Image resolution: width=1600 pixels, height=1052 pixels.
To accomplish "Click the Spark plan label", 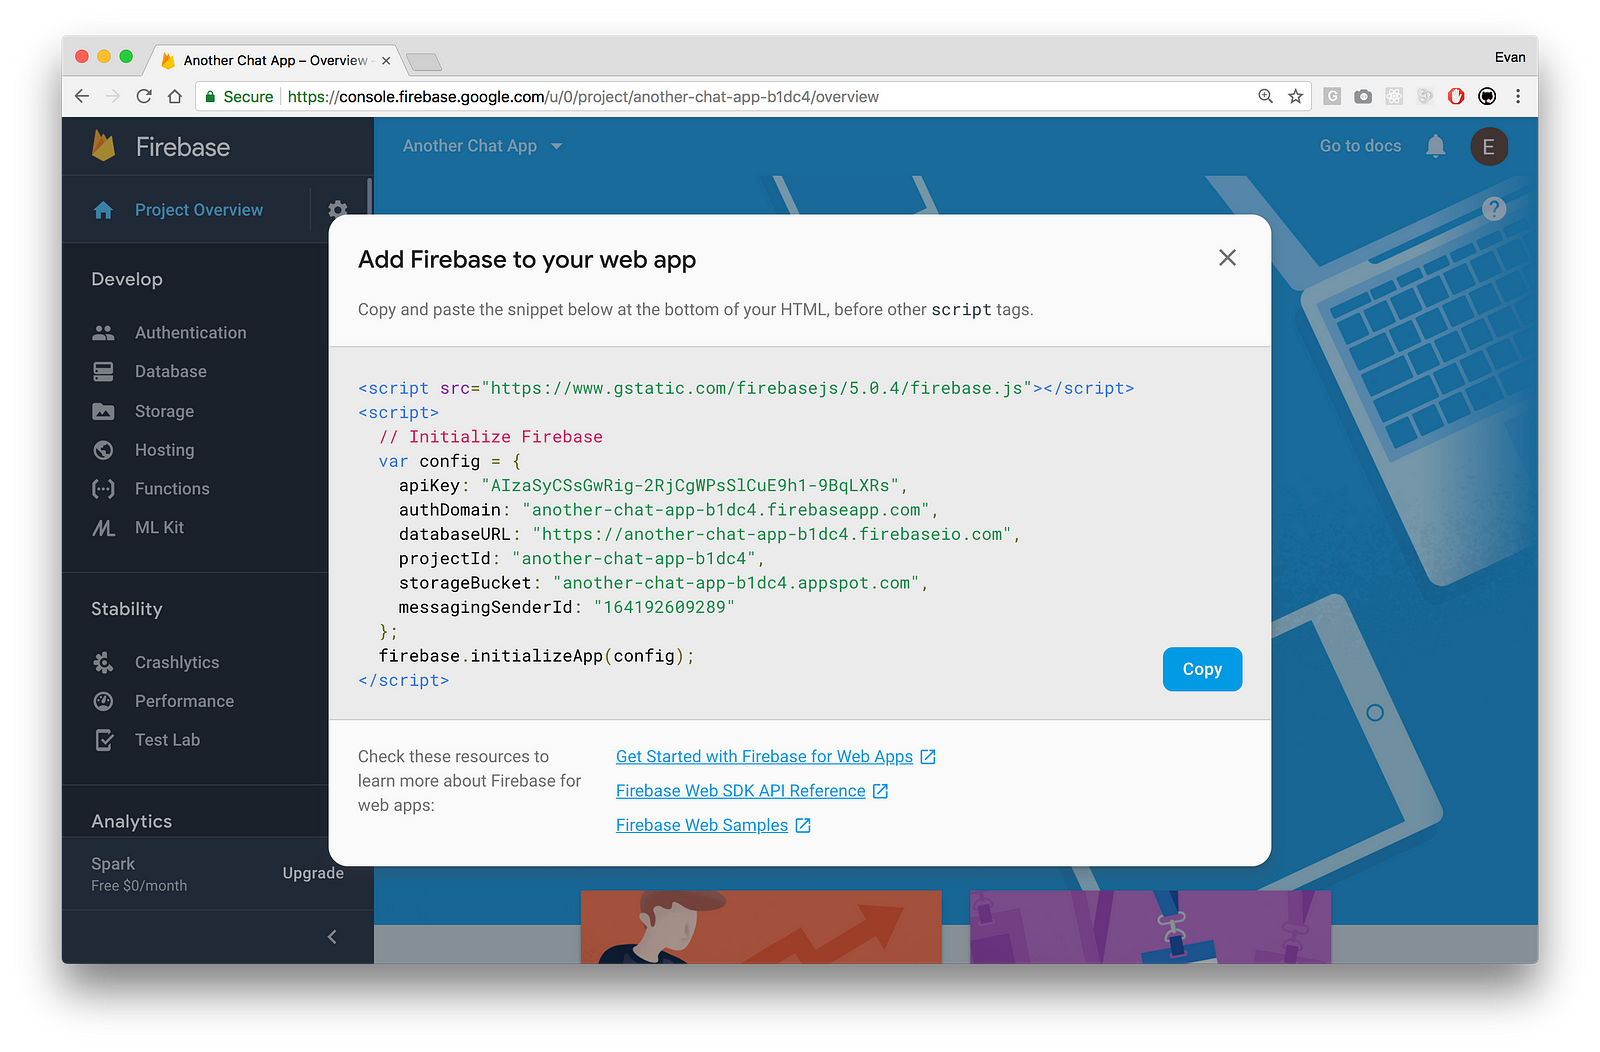I will tap(113, 863).
